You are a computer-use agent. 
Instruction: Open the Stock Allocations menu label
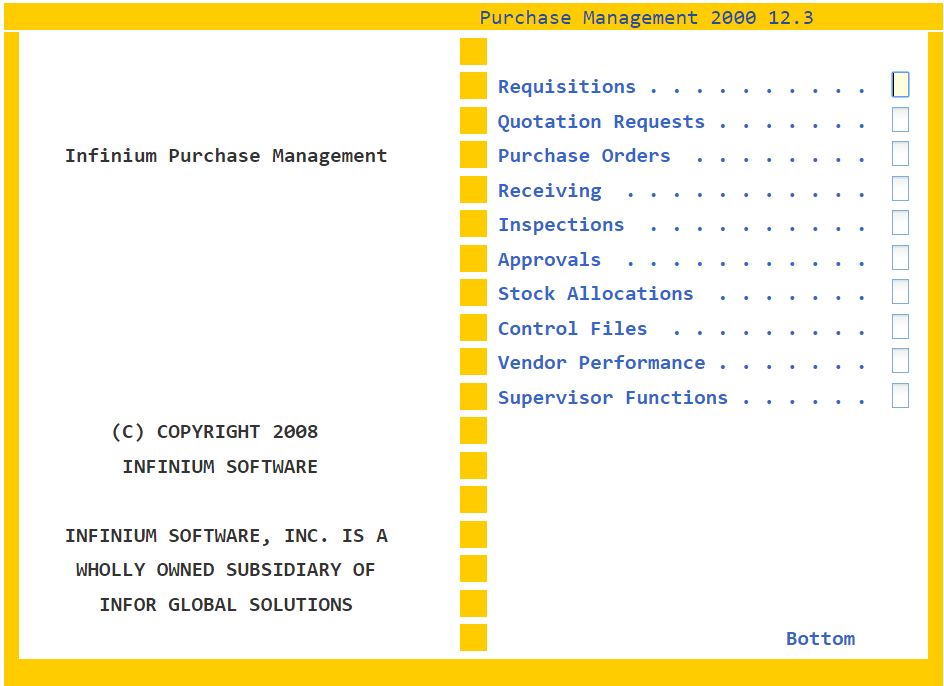click(595, 294)
